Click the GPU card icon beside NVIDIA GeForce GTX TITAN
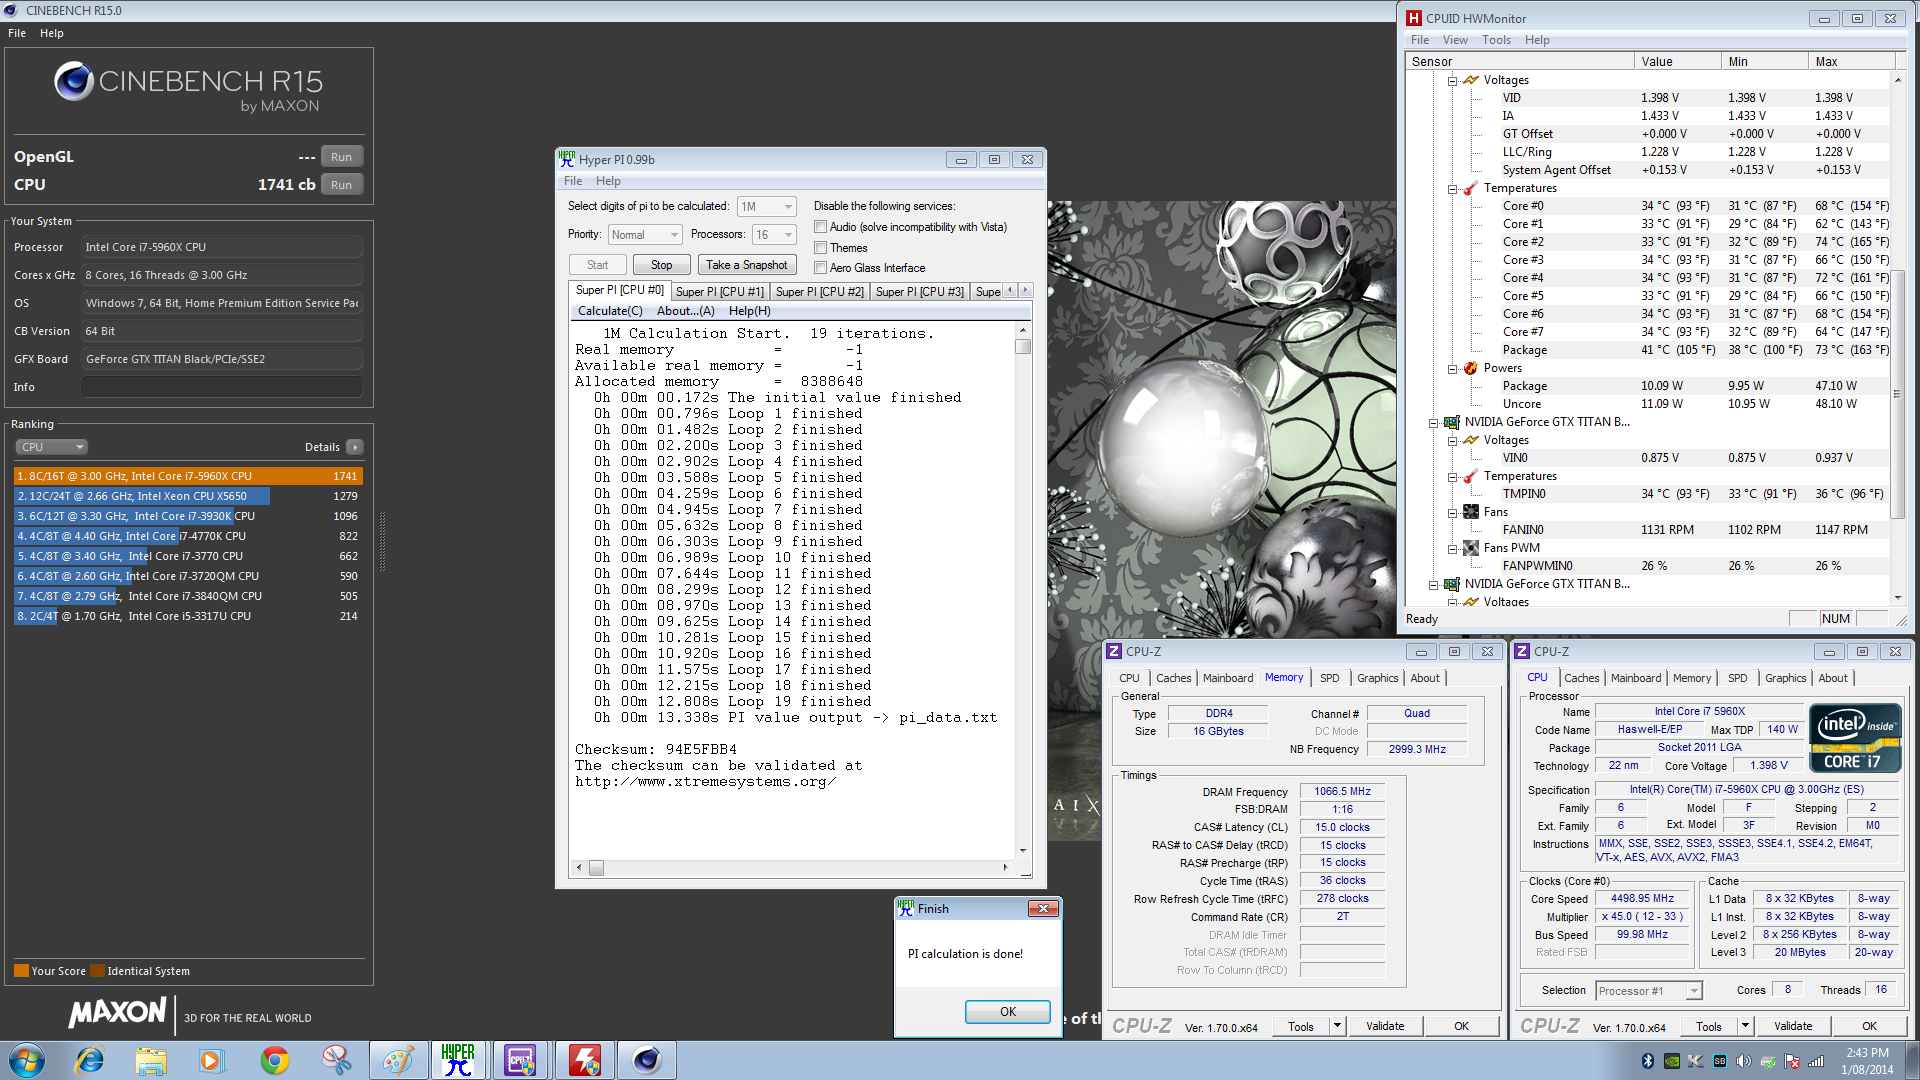1920x1080 pixels. click(x=1452, y=421)
